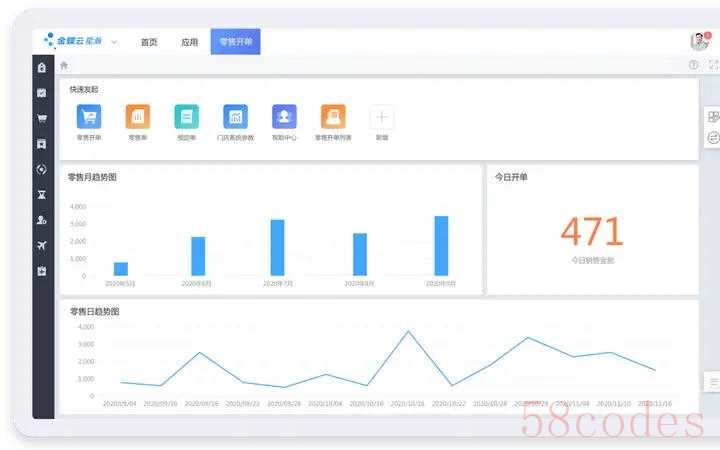Click the 零售日趋势图 chart title
The image size is (720, 450).
click(95, 311)
